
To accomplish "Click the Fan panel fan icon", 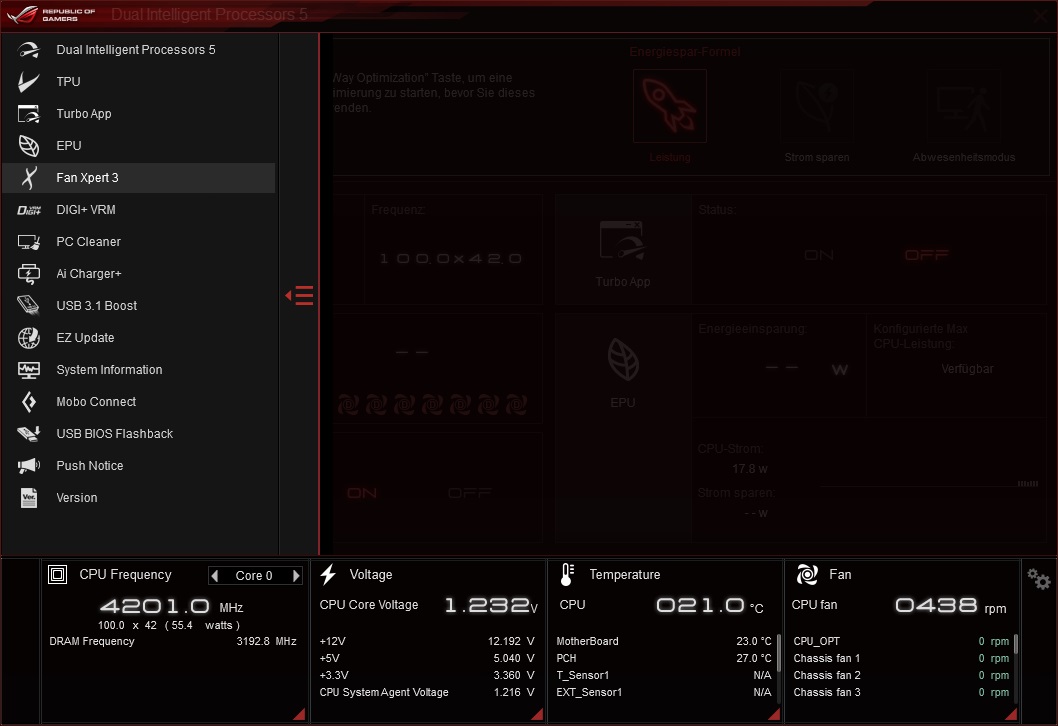I will click(807, 575).
